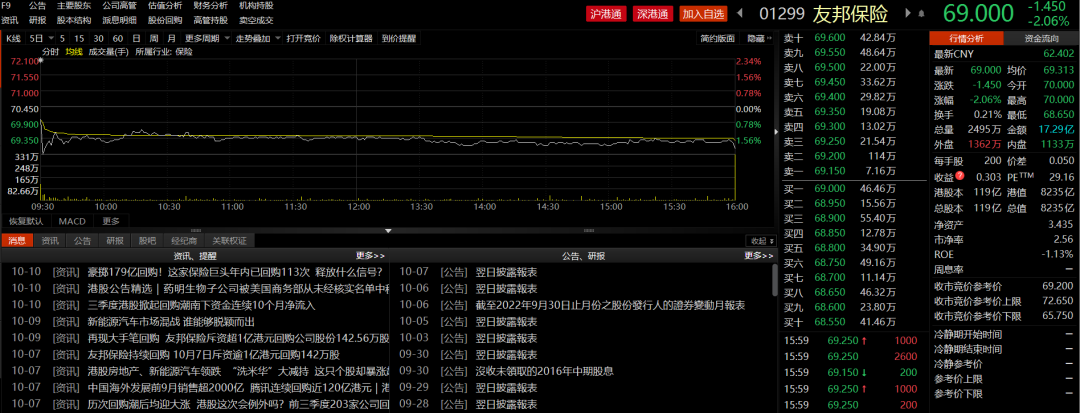Click the 沪港通 button
Image resolution: width=1080 pixels, height=413 pixels.
(607, 13)
